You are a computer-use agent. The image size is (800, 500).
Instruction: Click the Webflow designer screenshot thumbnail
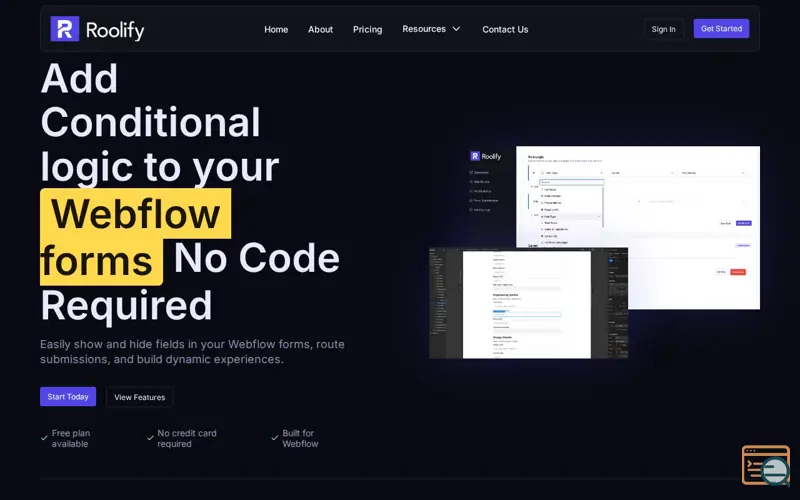click(528, 303)
